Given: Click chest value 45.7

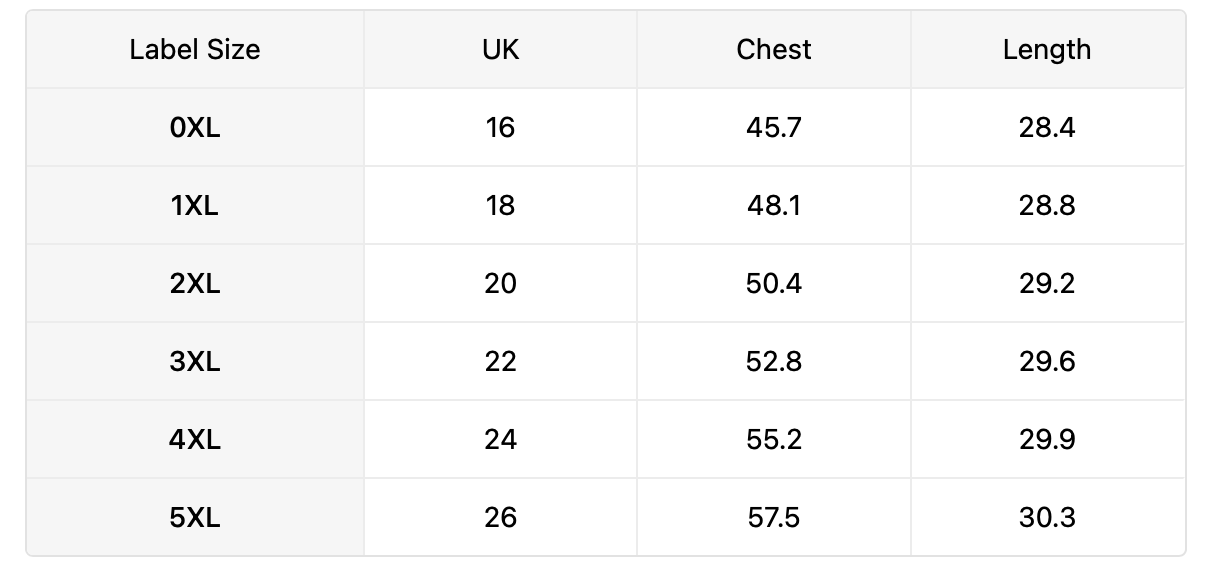Looking at the screenshot, I should click(774, 127).
